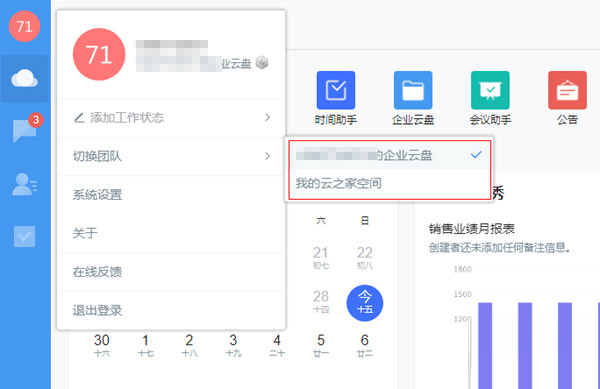Screen dimensions: 600x389
Task: Select 切换团队 menu entry
Action: click(171, 156)
